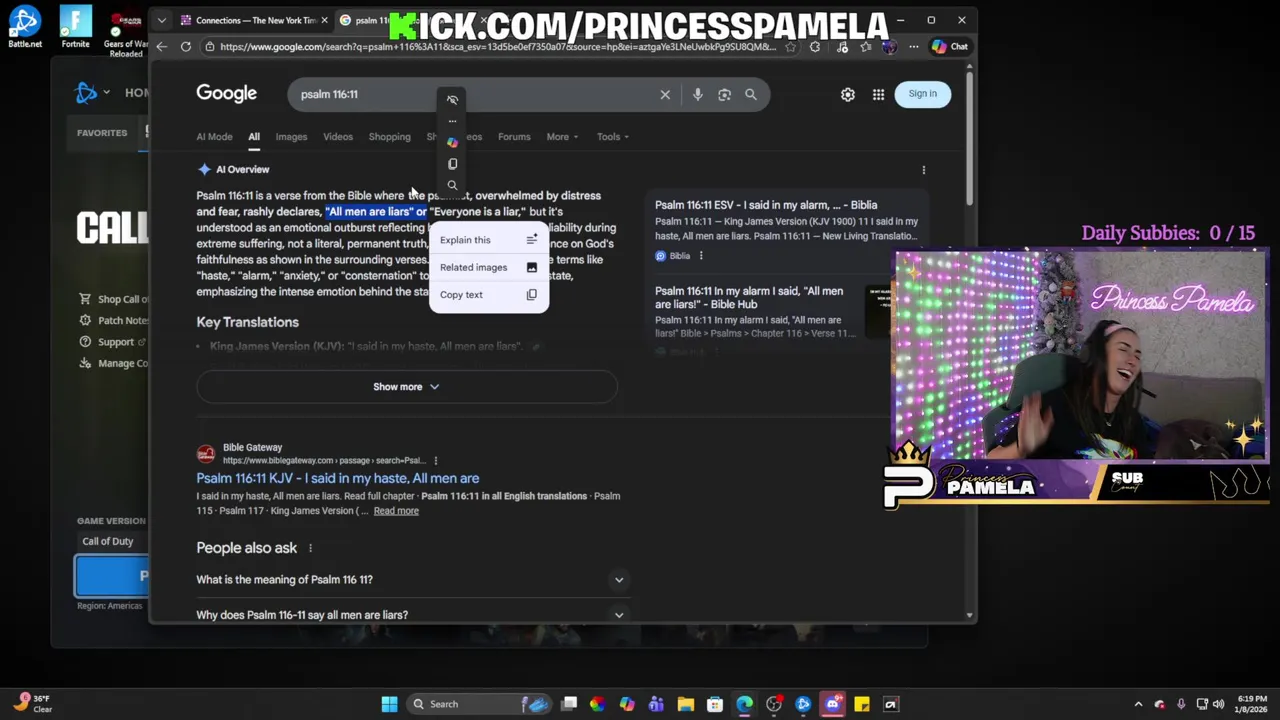
Task: Click in the Google search input field
Action: (x=475, y=94)
